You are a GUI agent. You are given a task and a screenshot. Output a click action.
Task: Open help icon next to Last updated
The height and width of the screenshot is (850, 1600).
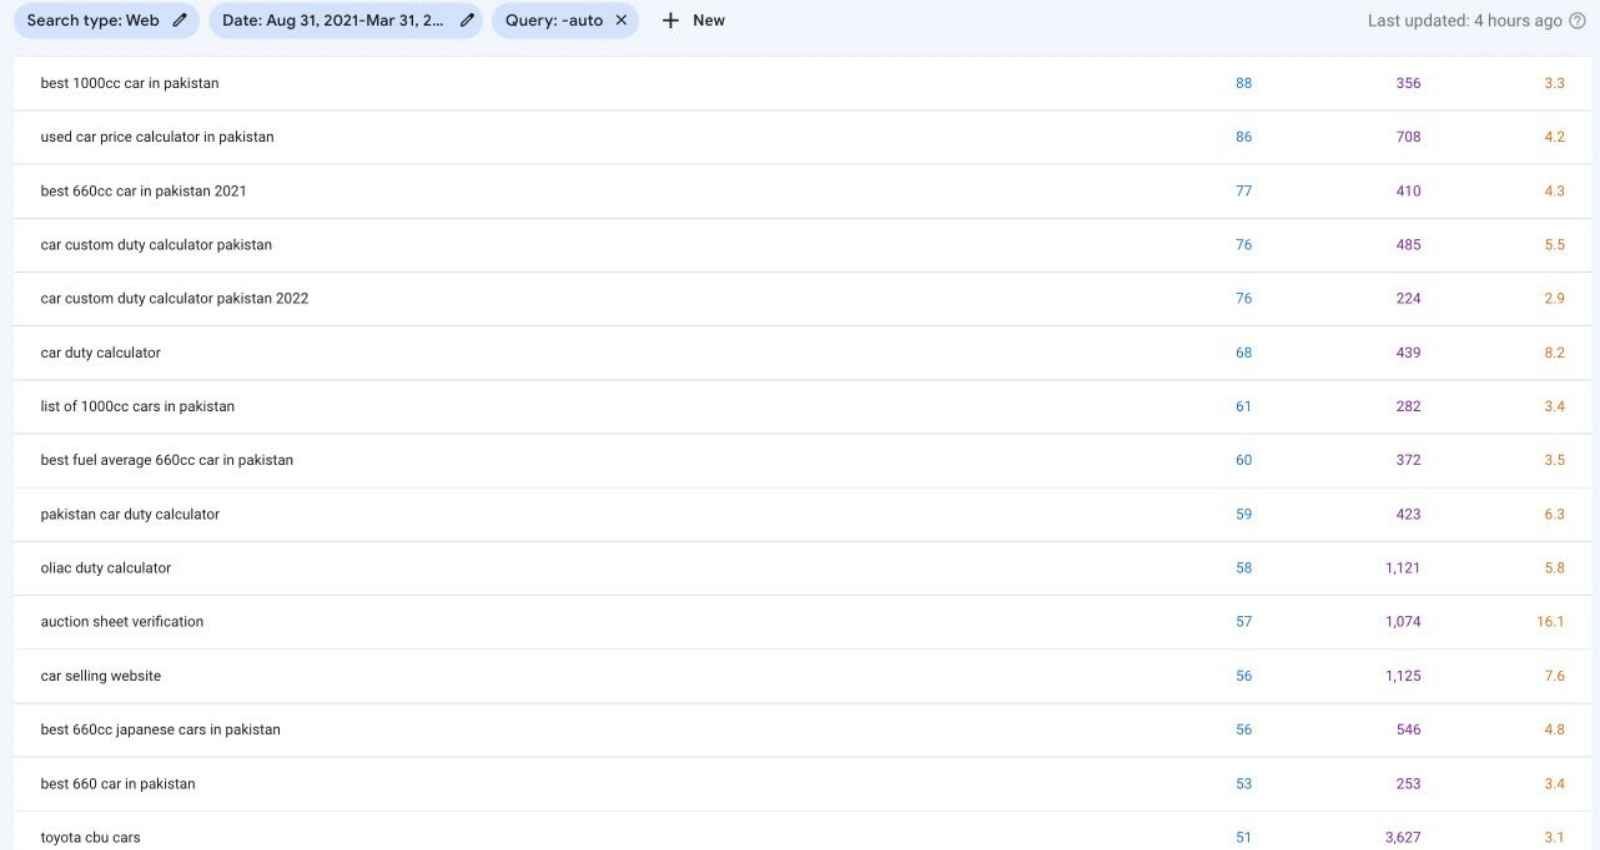(x=1577, y=21)
